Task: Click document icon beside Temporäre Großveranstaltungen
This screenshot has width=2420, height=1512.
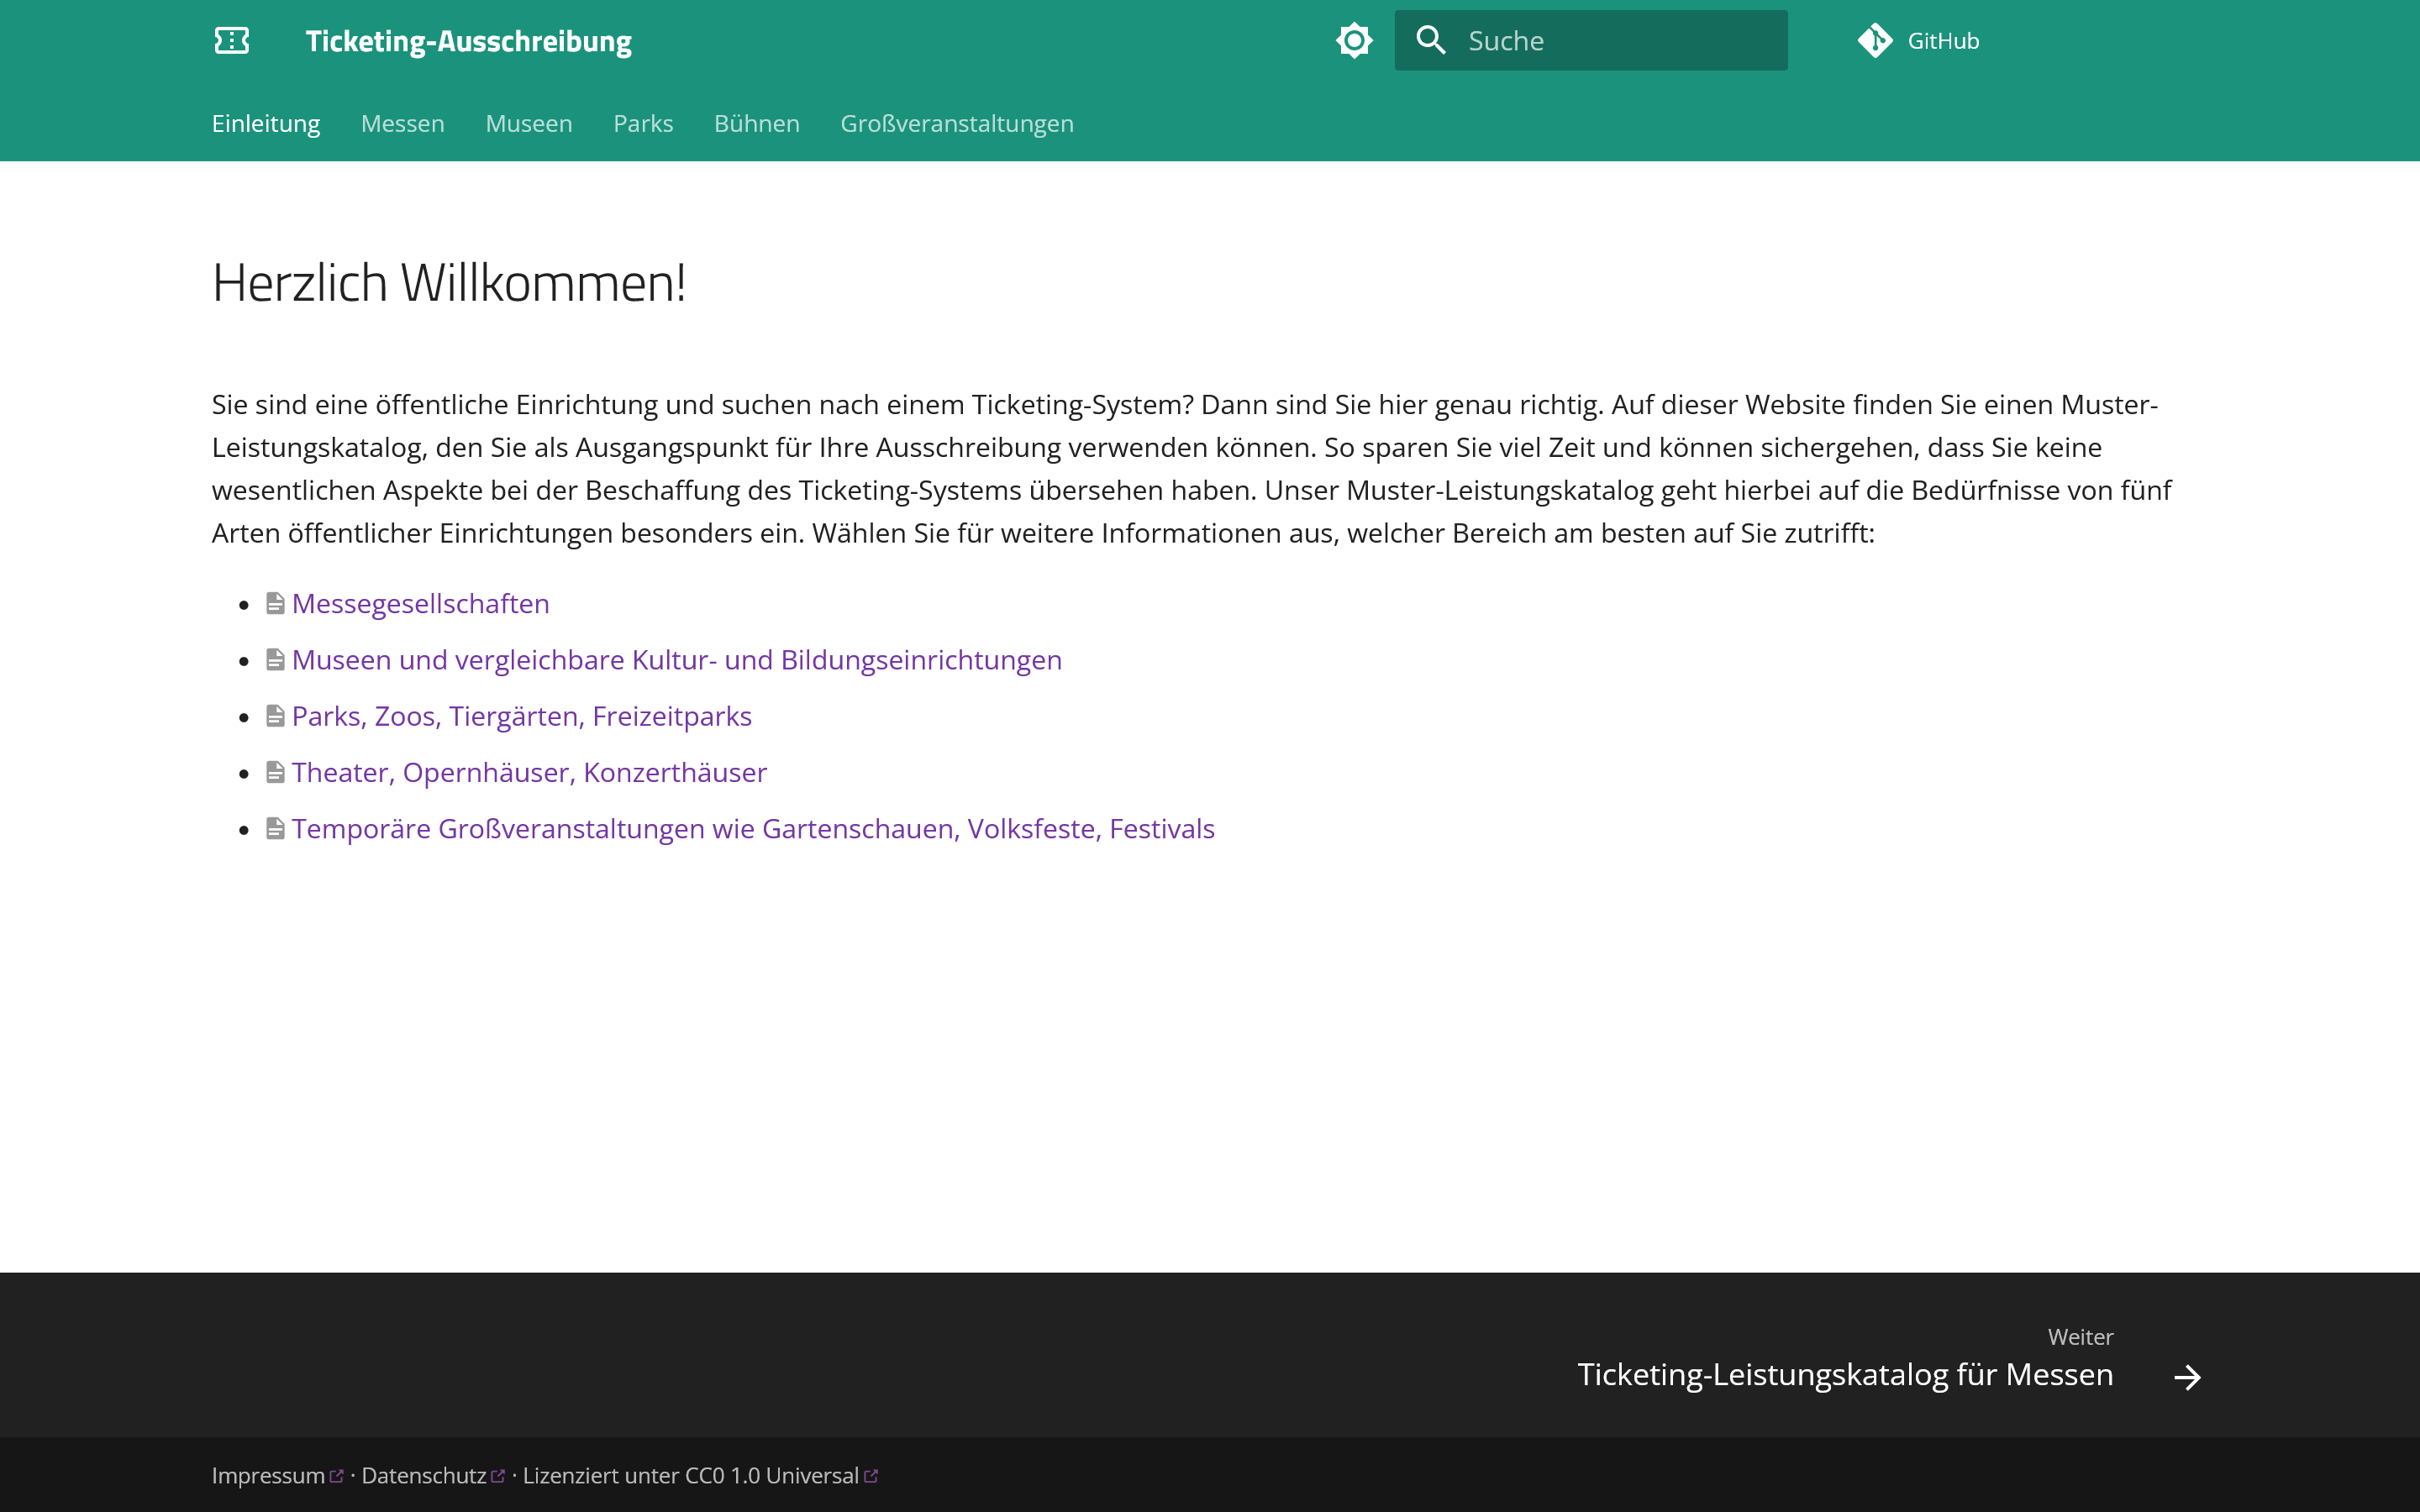Action: click(275, 829)
